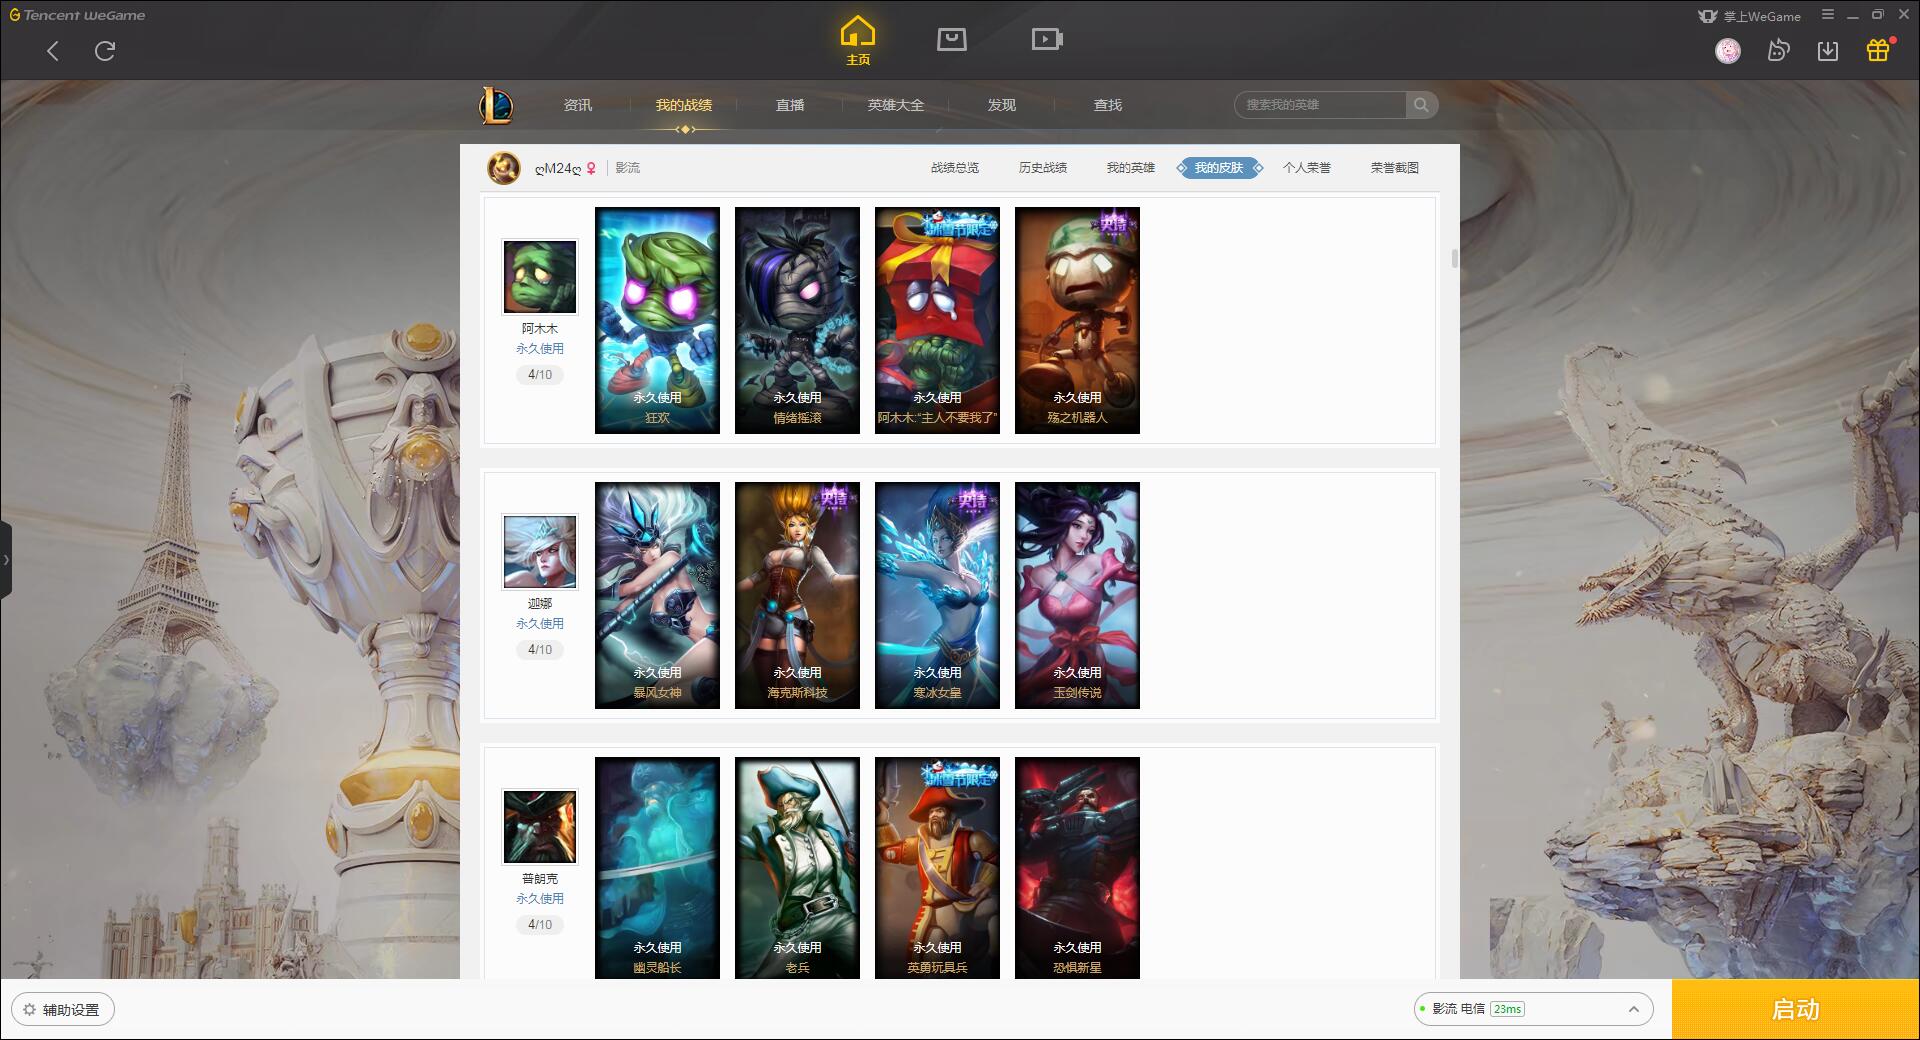Open the 恐惧新星 skin card
Image resolution: width=1920 pixels, height=1040 pixels.
point(1077,868)
